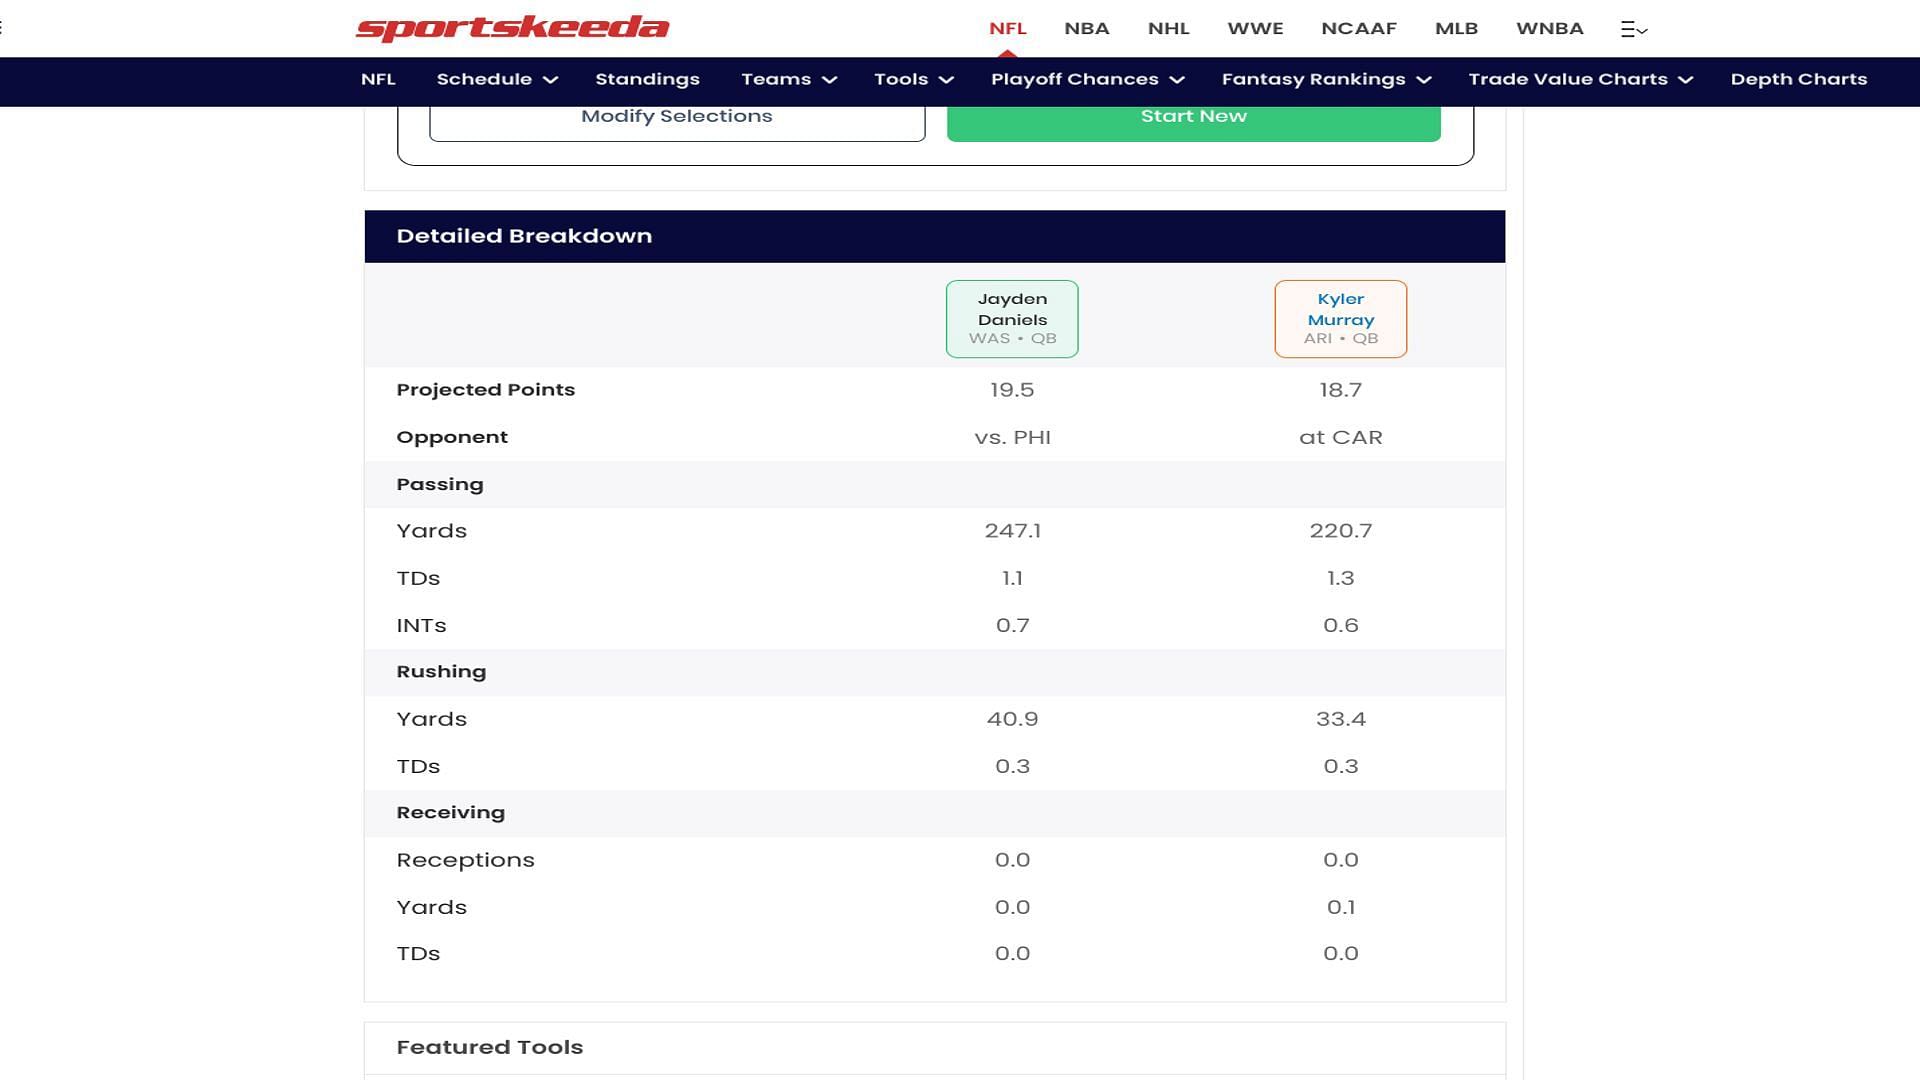Open the WWE section tab
The height and width of the screenshot is (1080, 1920).
pyautogui.click(x=1255, y=28)
